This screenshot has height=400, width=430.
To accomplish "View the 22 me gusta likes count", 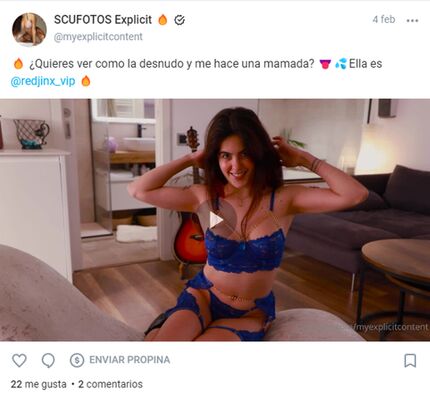I will (x=38, y=384).
